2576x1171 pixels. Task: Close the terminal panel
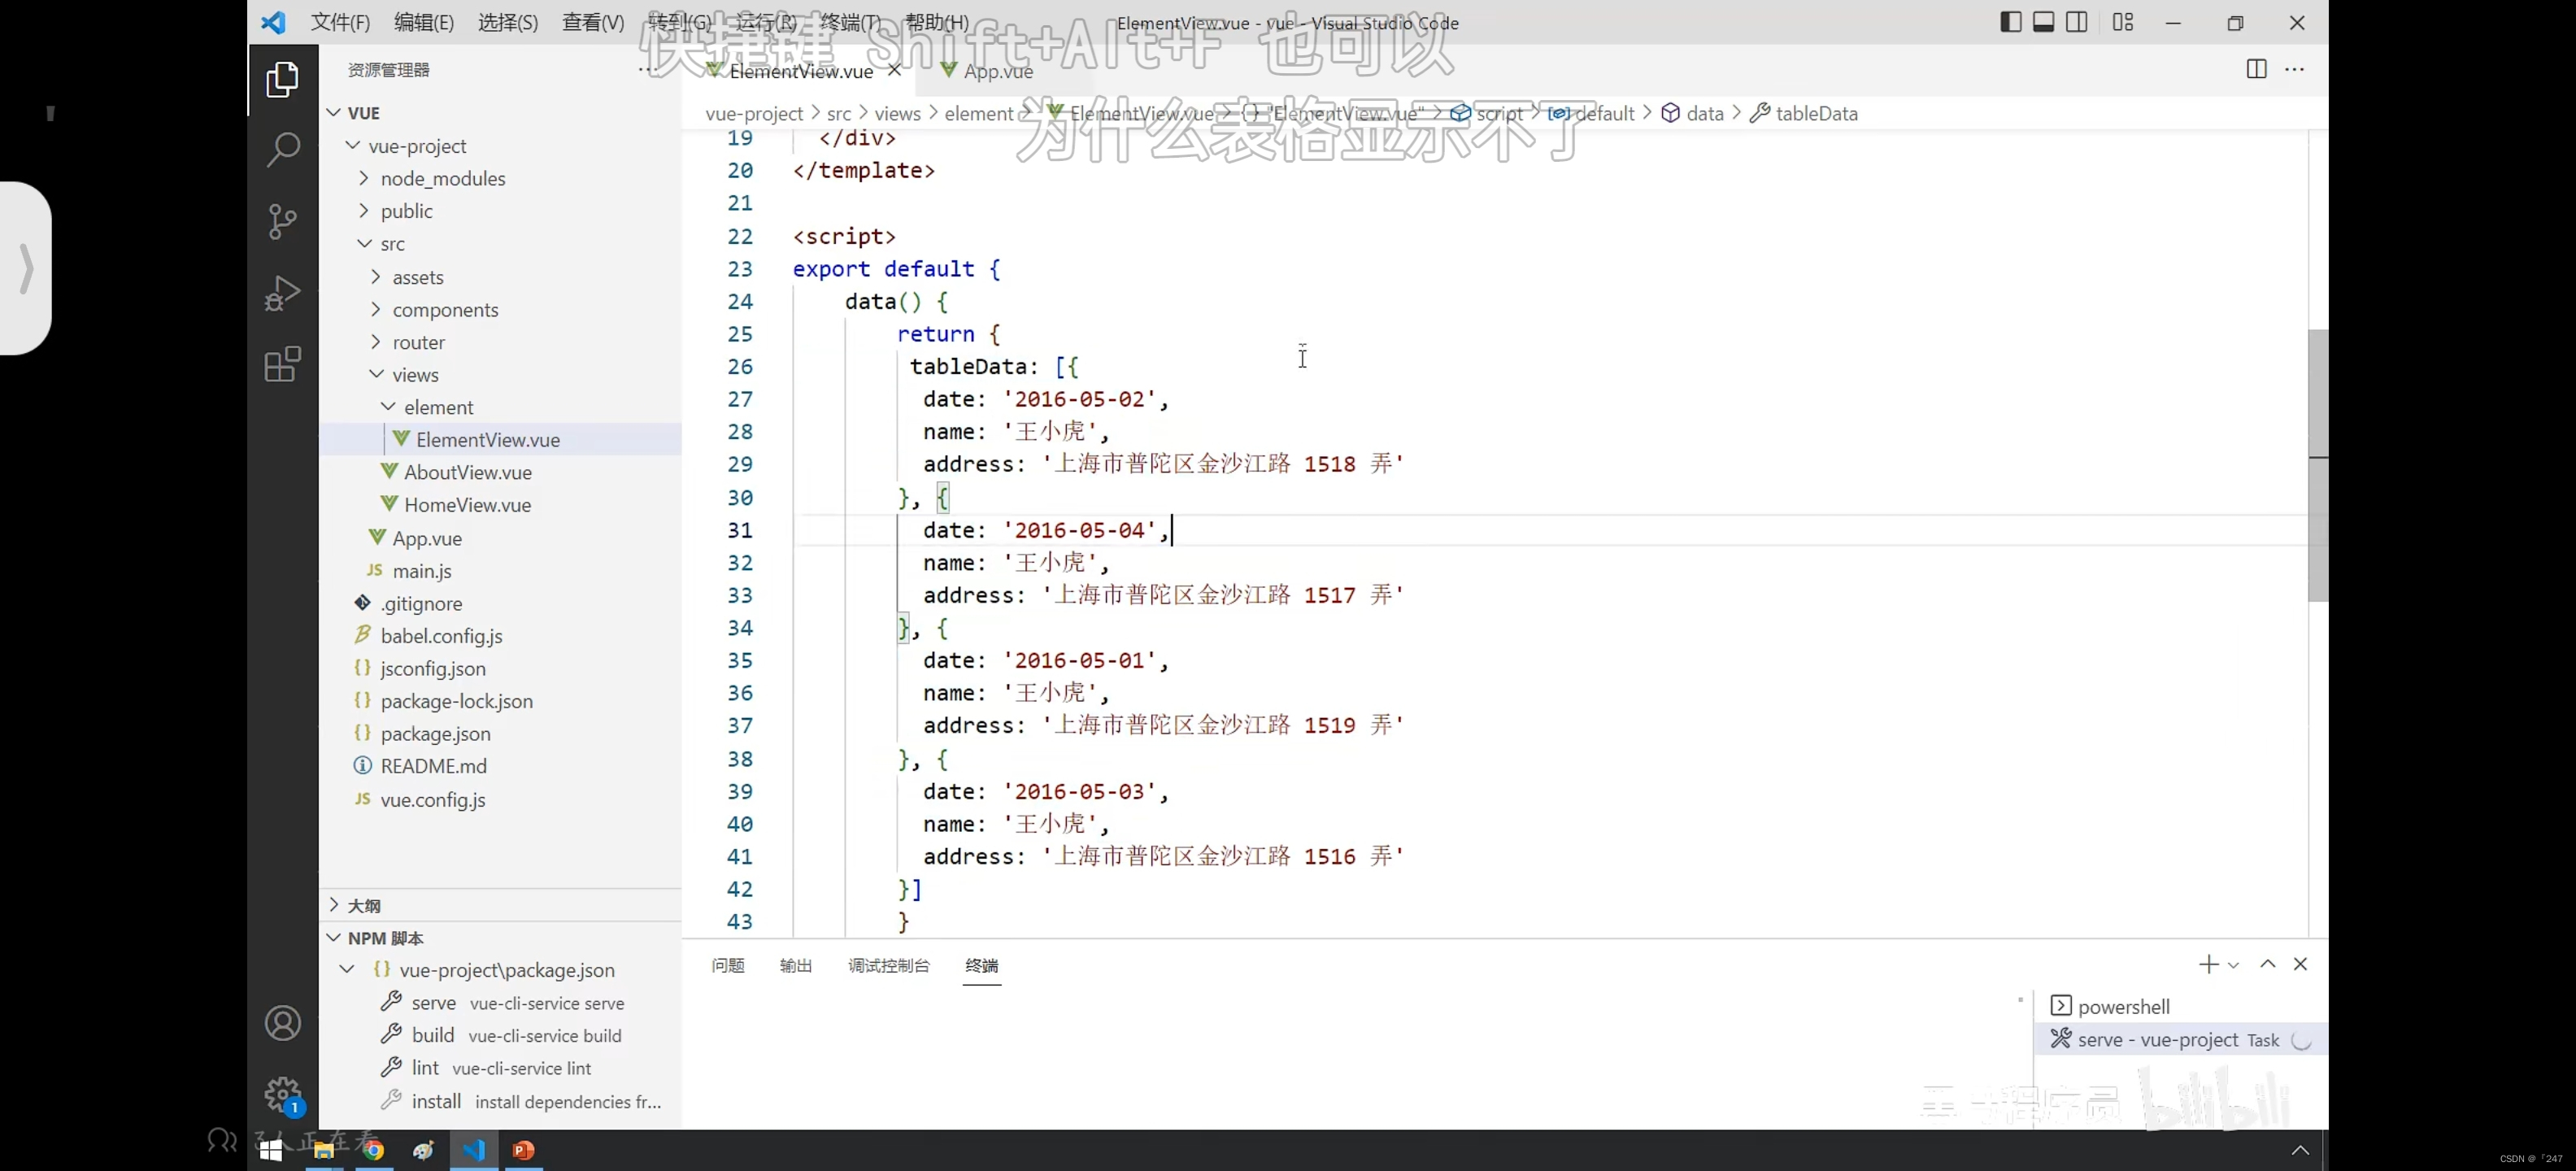pos(2300,964)
